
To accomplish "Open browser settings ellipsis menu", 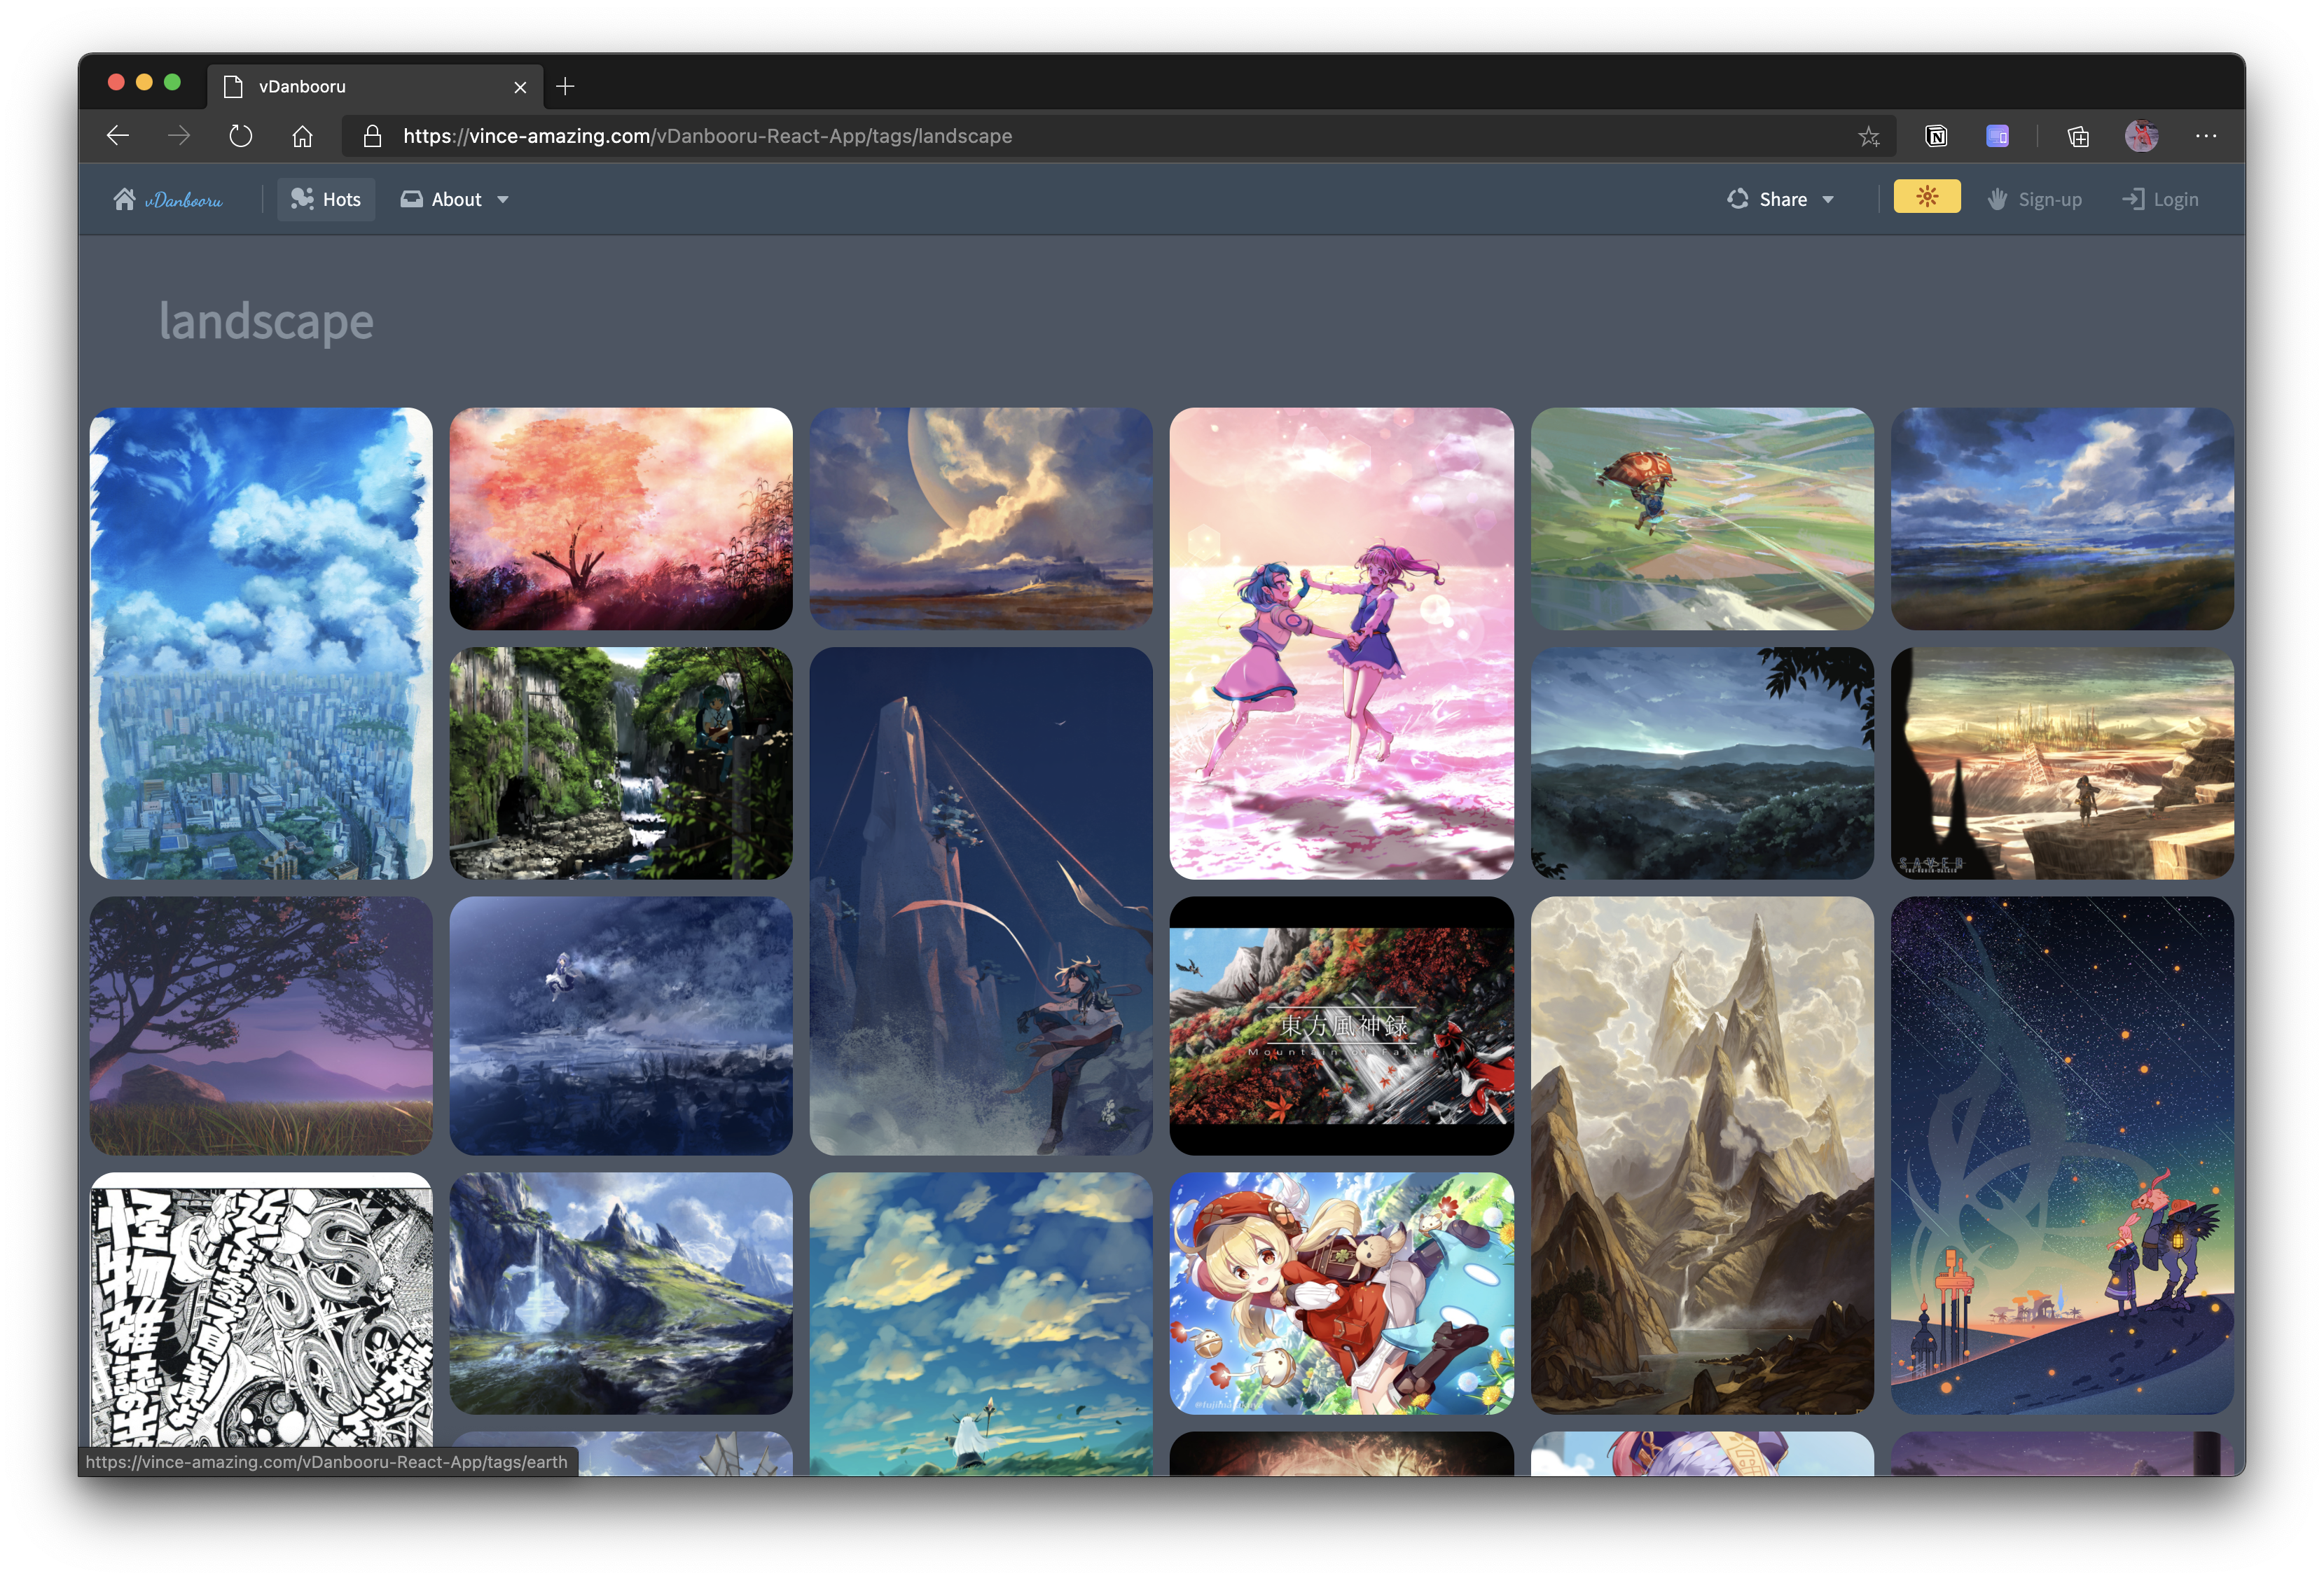I will pyautogui.click(x=2206, y=136).
